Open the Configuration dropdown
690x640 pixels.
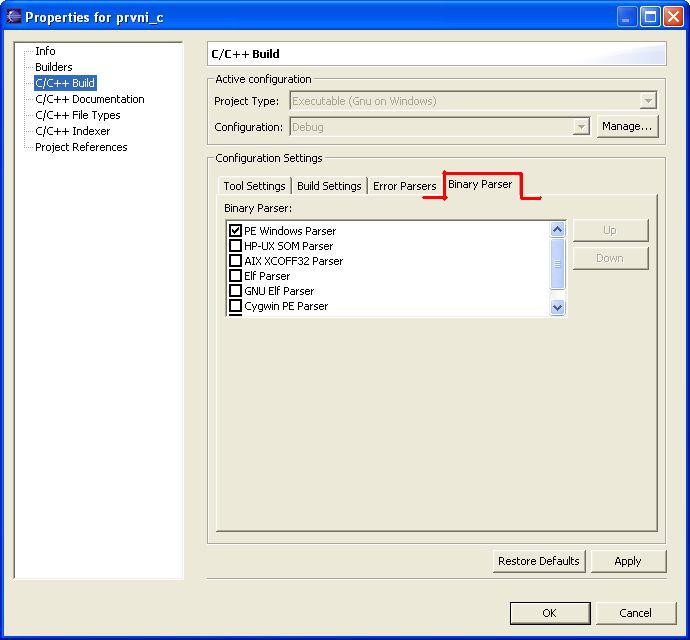click(581, 127)
